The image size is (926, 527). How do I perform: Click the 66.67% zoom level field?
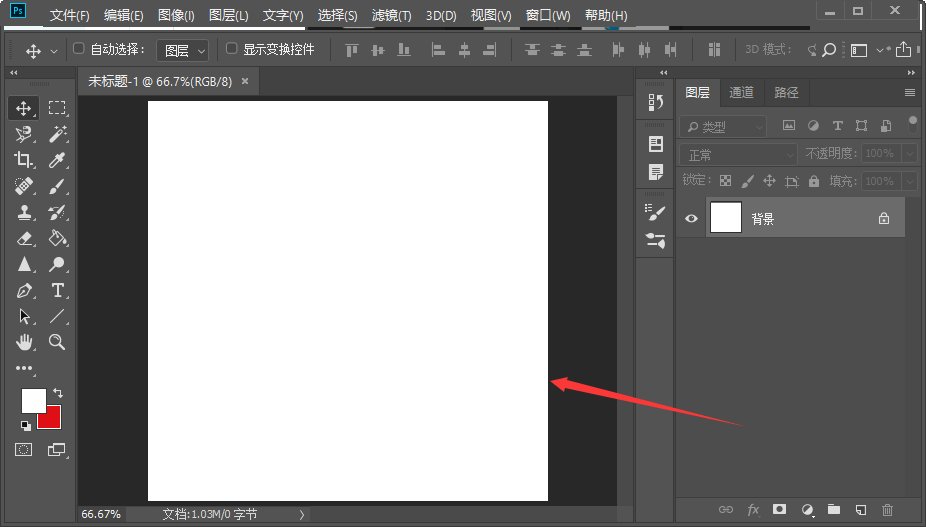point(101,514)
